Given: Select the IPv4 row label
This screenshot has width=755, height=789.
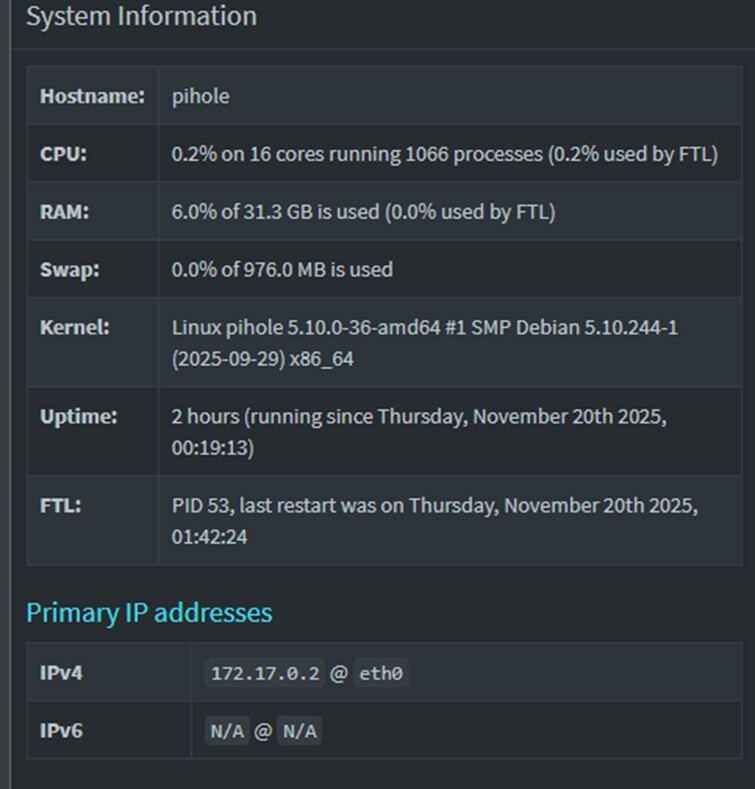Looking at the screenshot, I should pos(61,673).
